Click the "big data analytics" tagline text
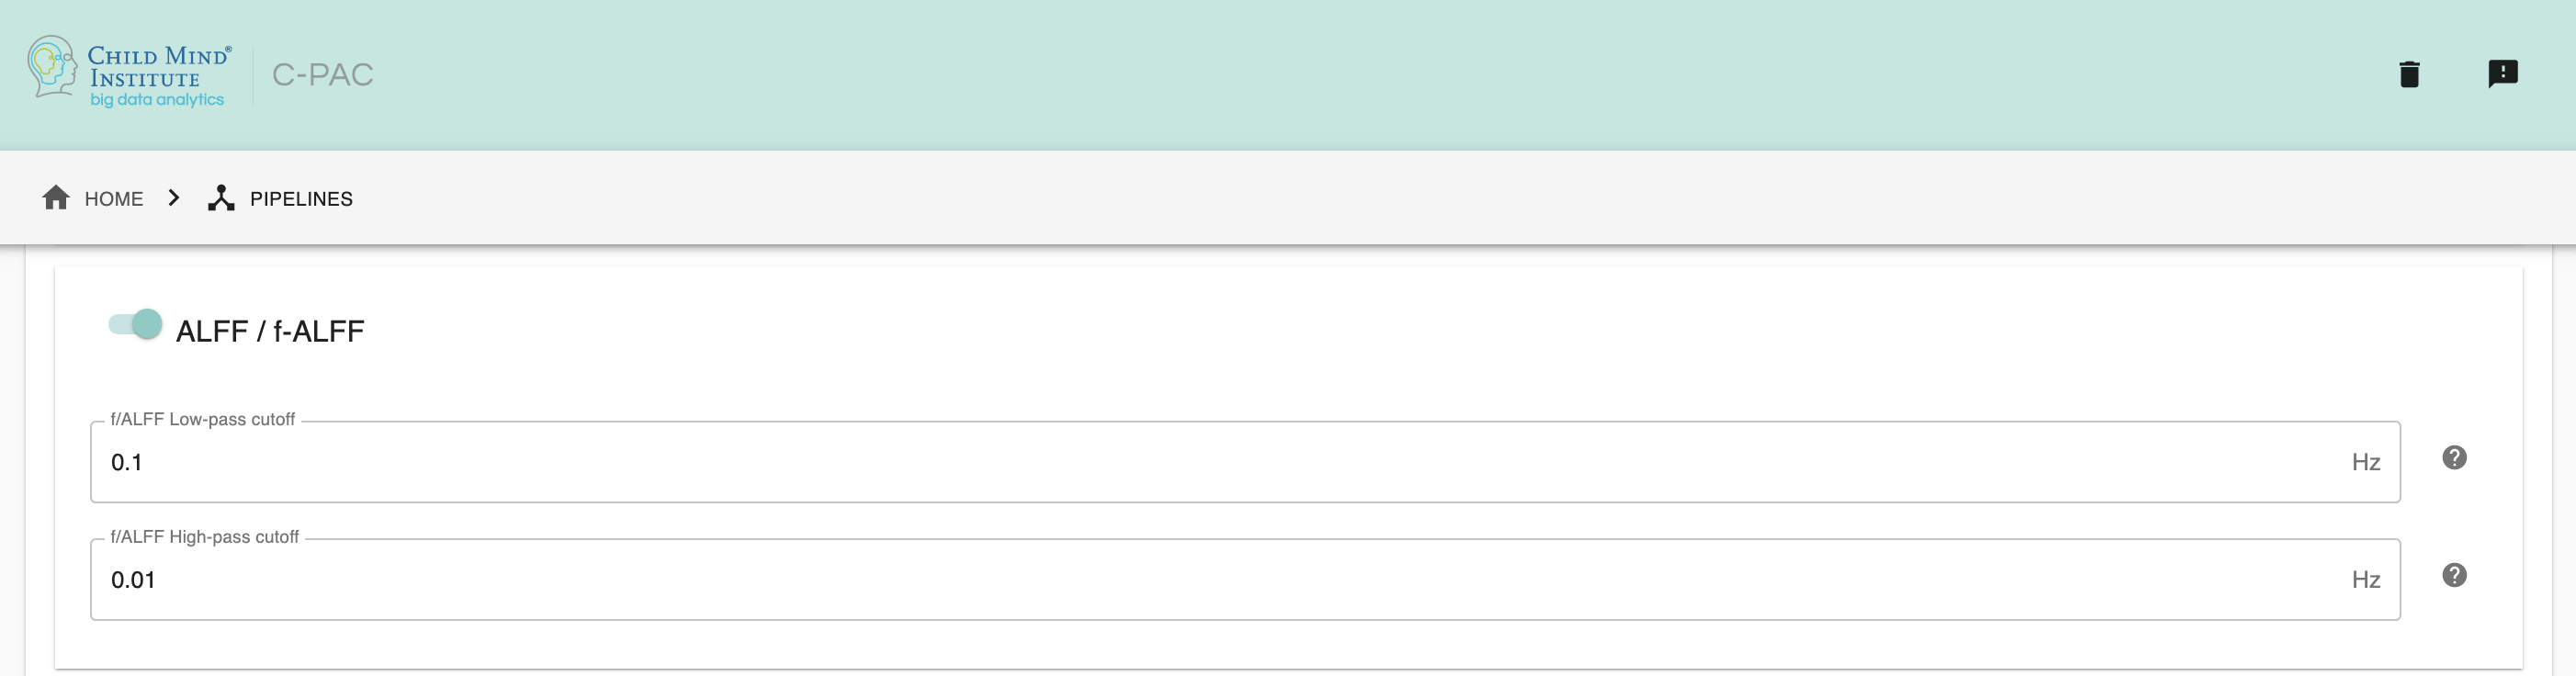2576x676 pixels. (157, 100)
